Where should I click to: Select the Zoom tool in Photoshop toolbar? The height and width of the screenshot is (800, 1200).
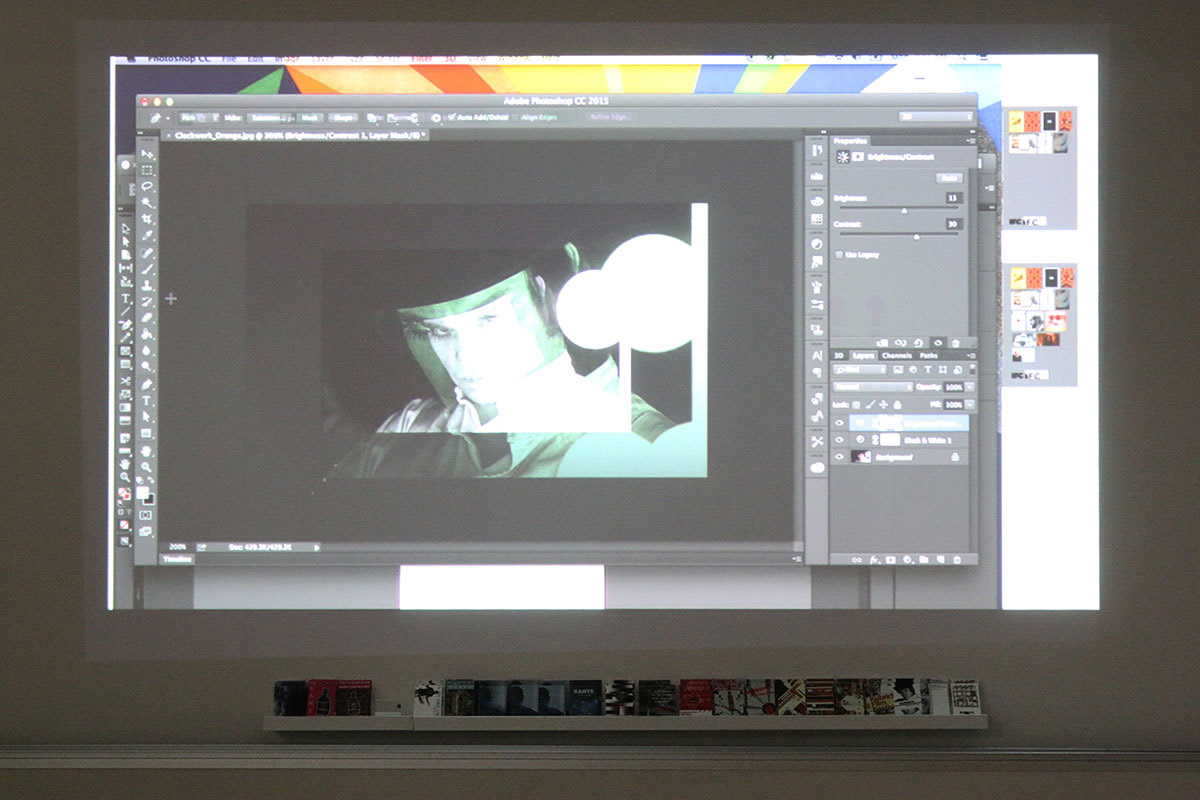(147, 466)
